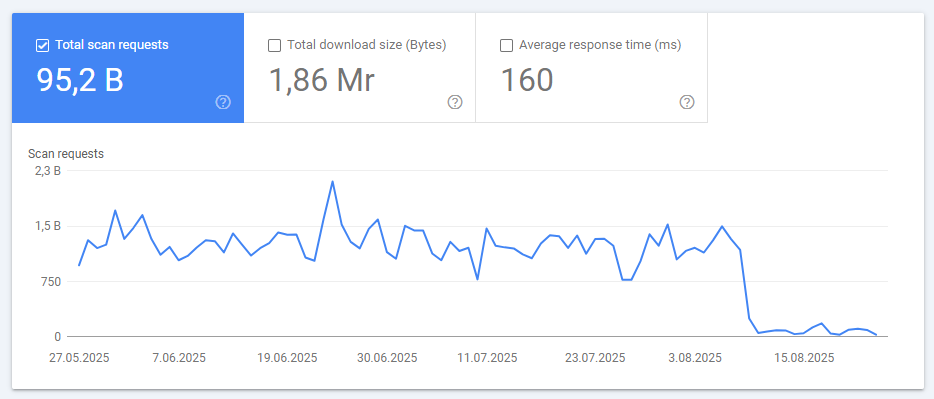Viewport: 934px width, 399px height.
Task: Click the highest peak on the scan requests chart
Action: tap(332, 182)
